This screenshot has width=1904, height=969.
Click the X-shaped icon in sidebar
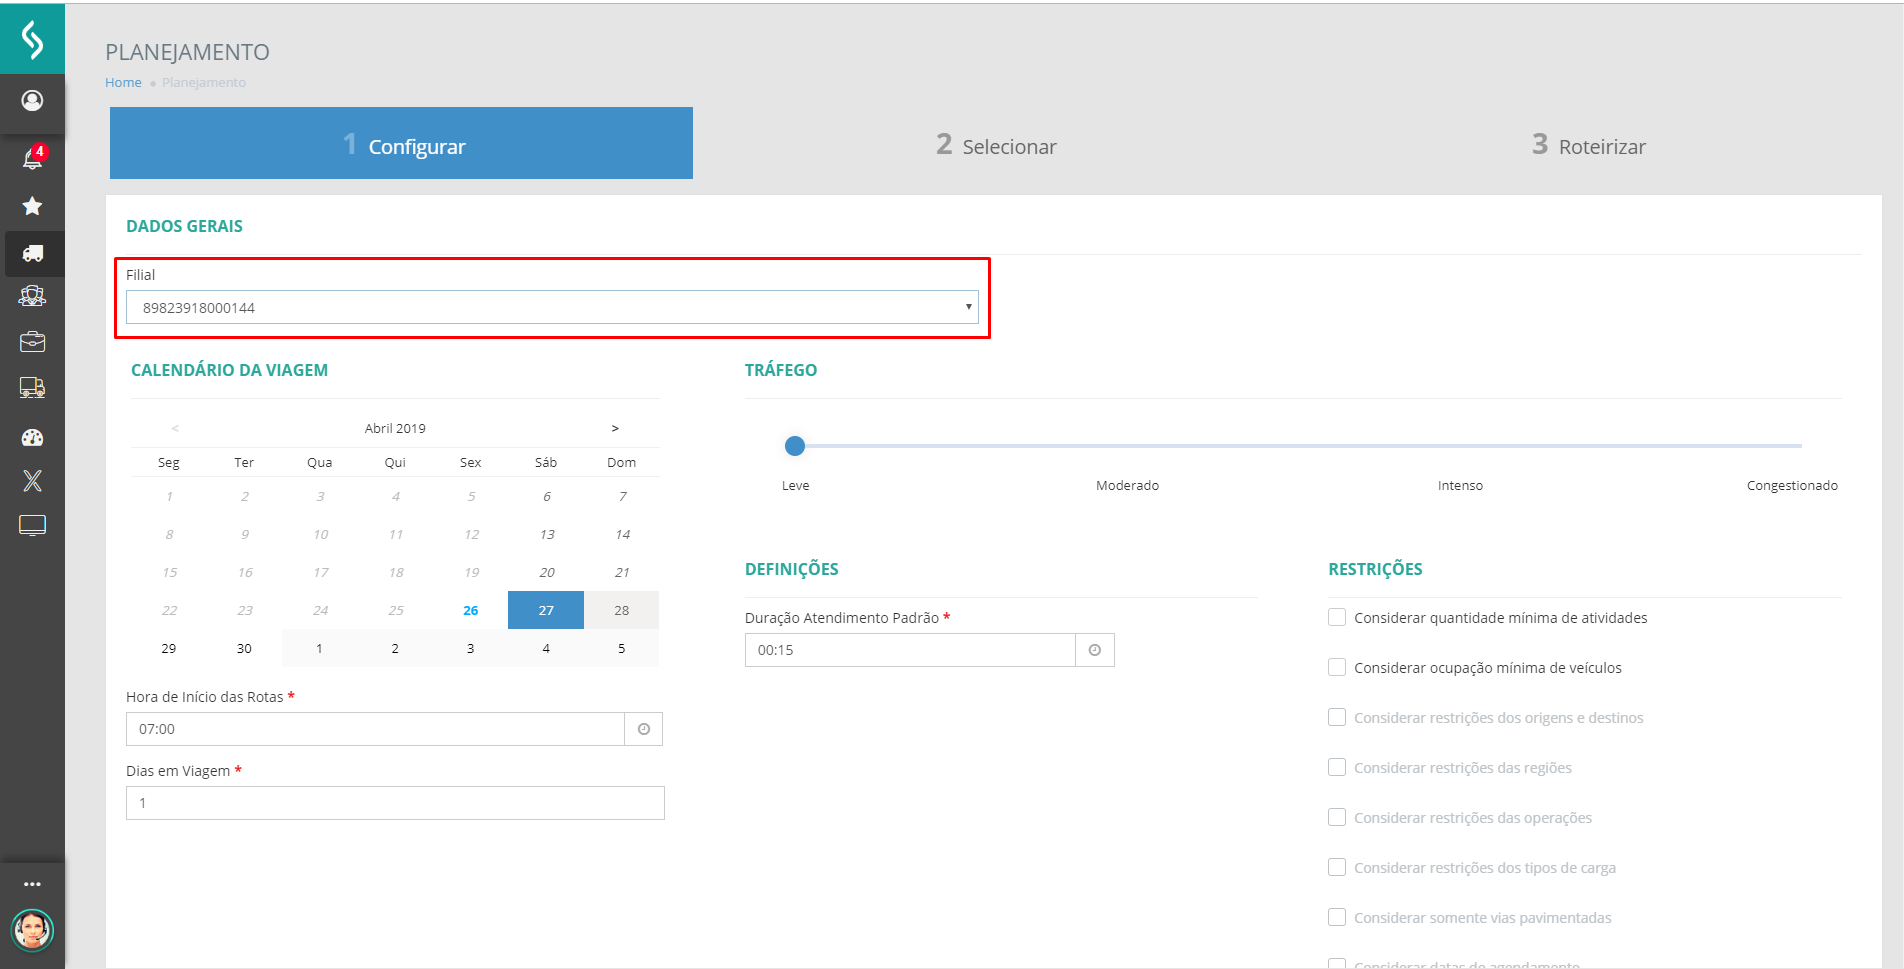(32, 481)
